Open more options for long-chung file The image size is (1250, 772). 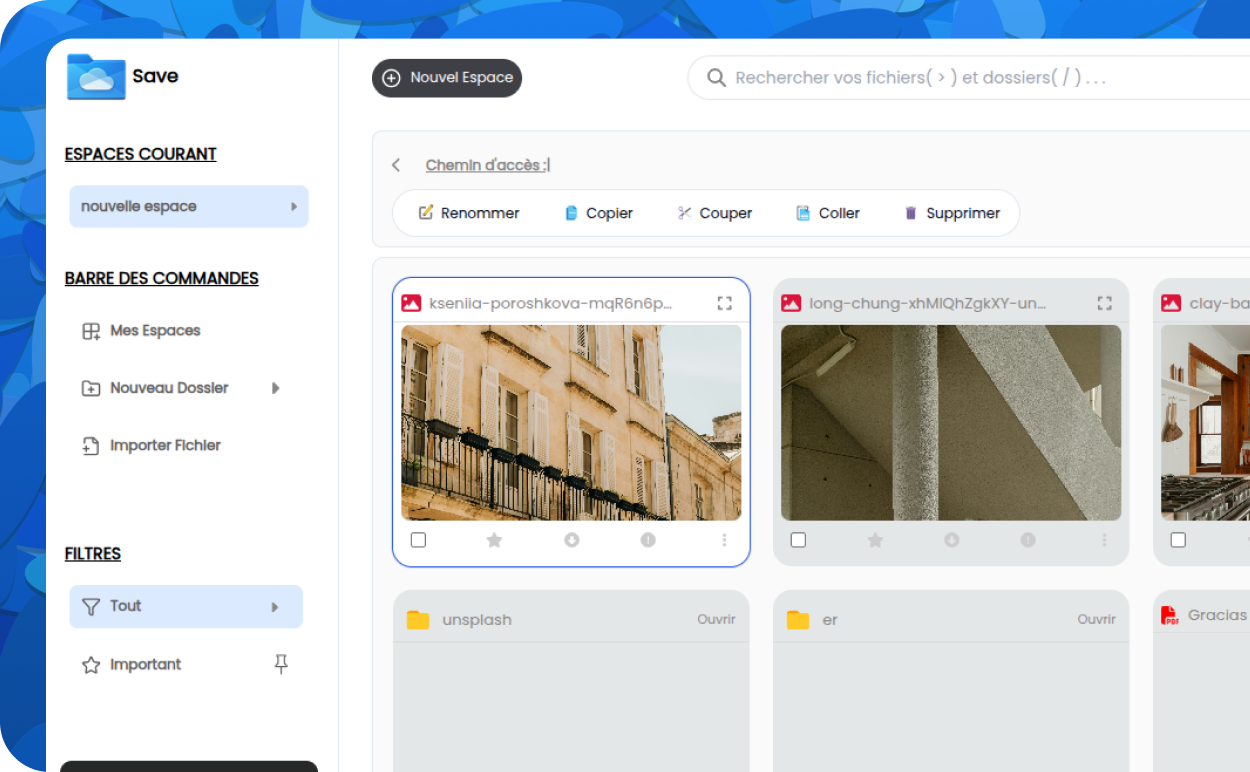(1105, 540)
